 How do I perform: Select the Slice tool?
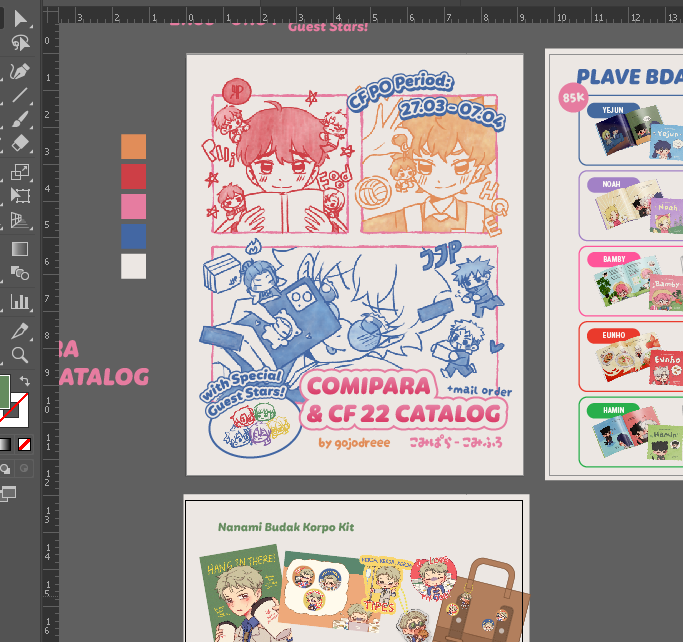coord(20,331)
